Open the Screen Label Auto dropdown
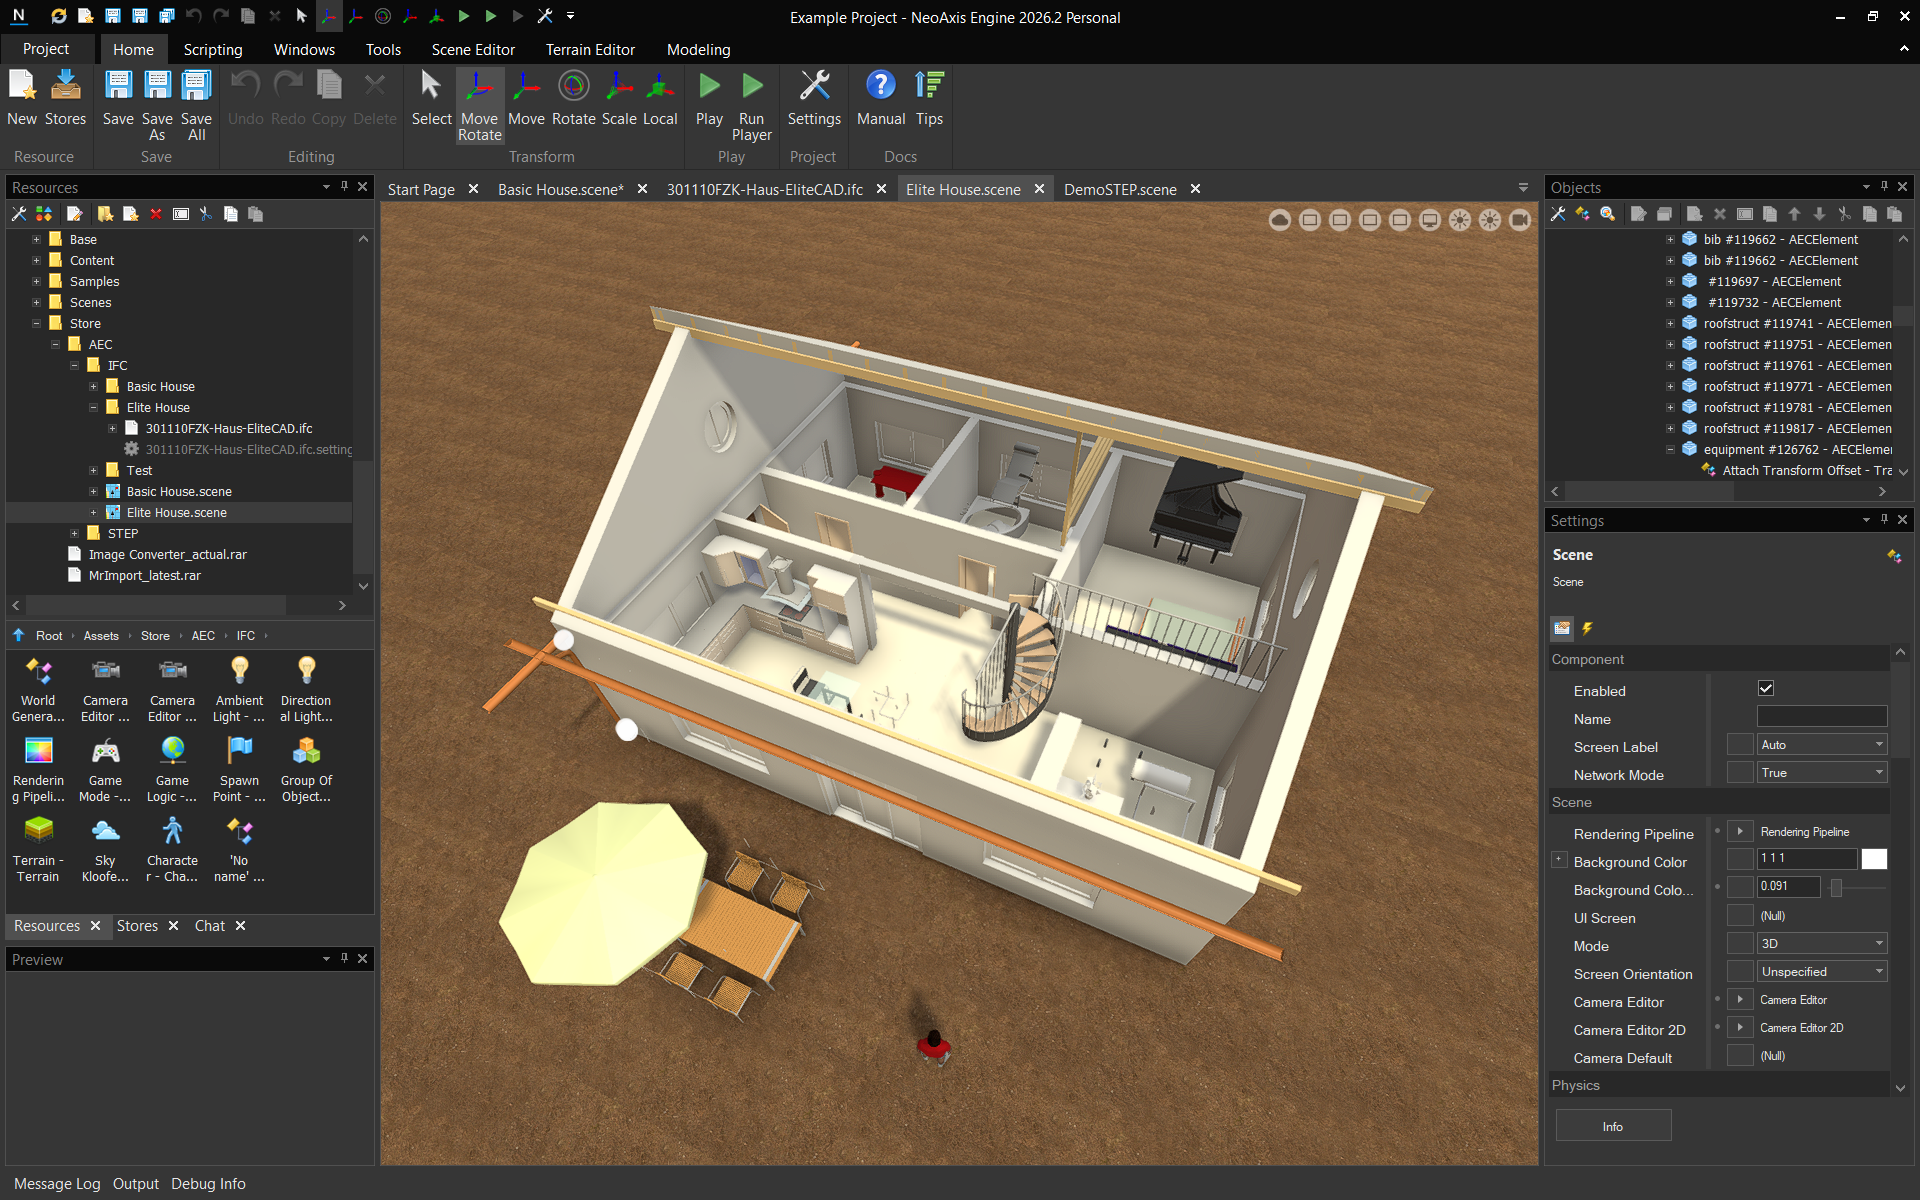 pyautogui.click(x=1822, y=745)
